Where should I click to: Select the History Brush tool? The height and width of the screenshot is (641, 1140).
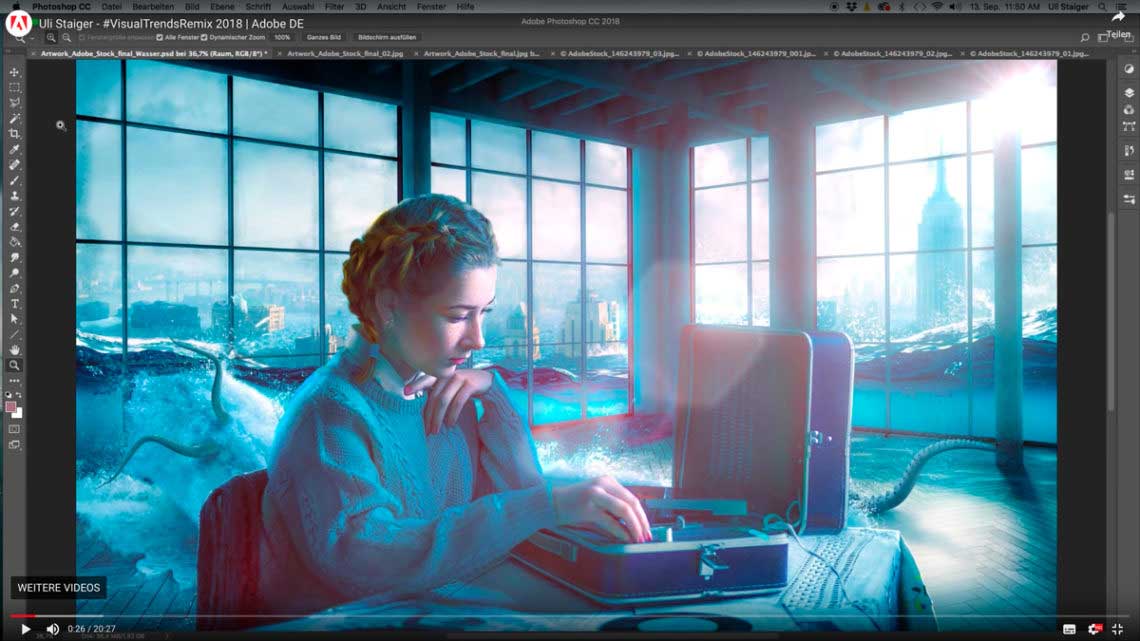coord(15,211)
